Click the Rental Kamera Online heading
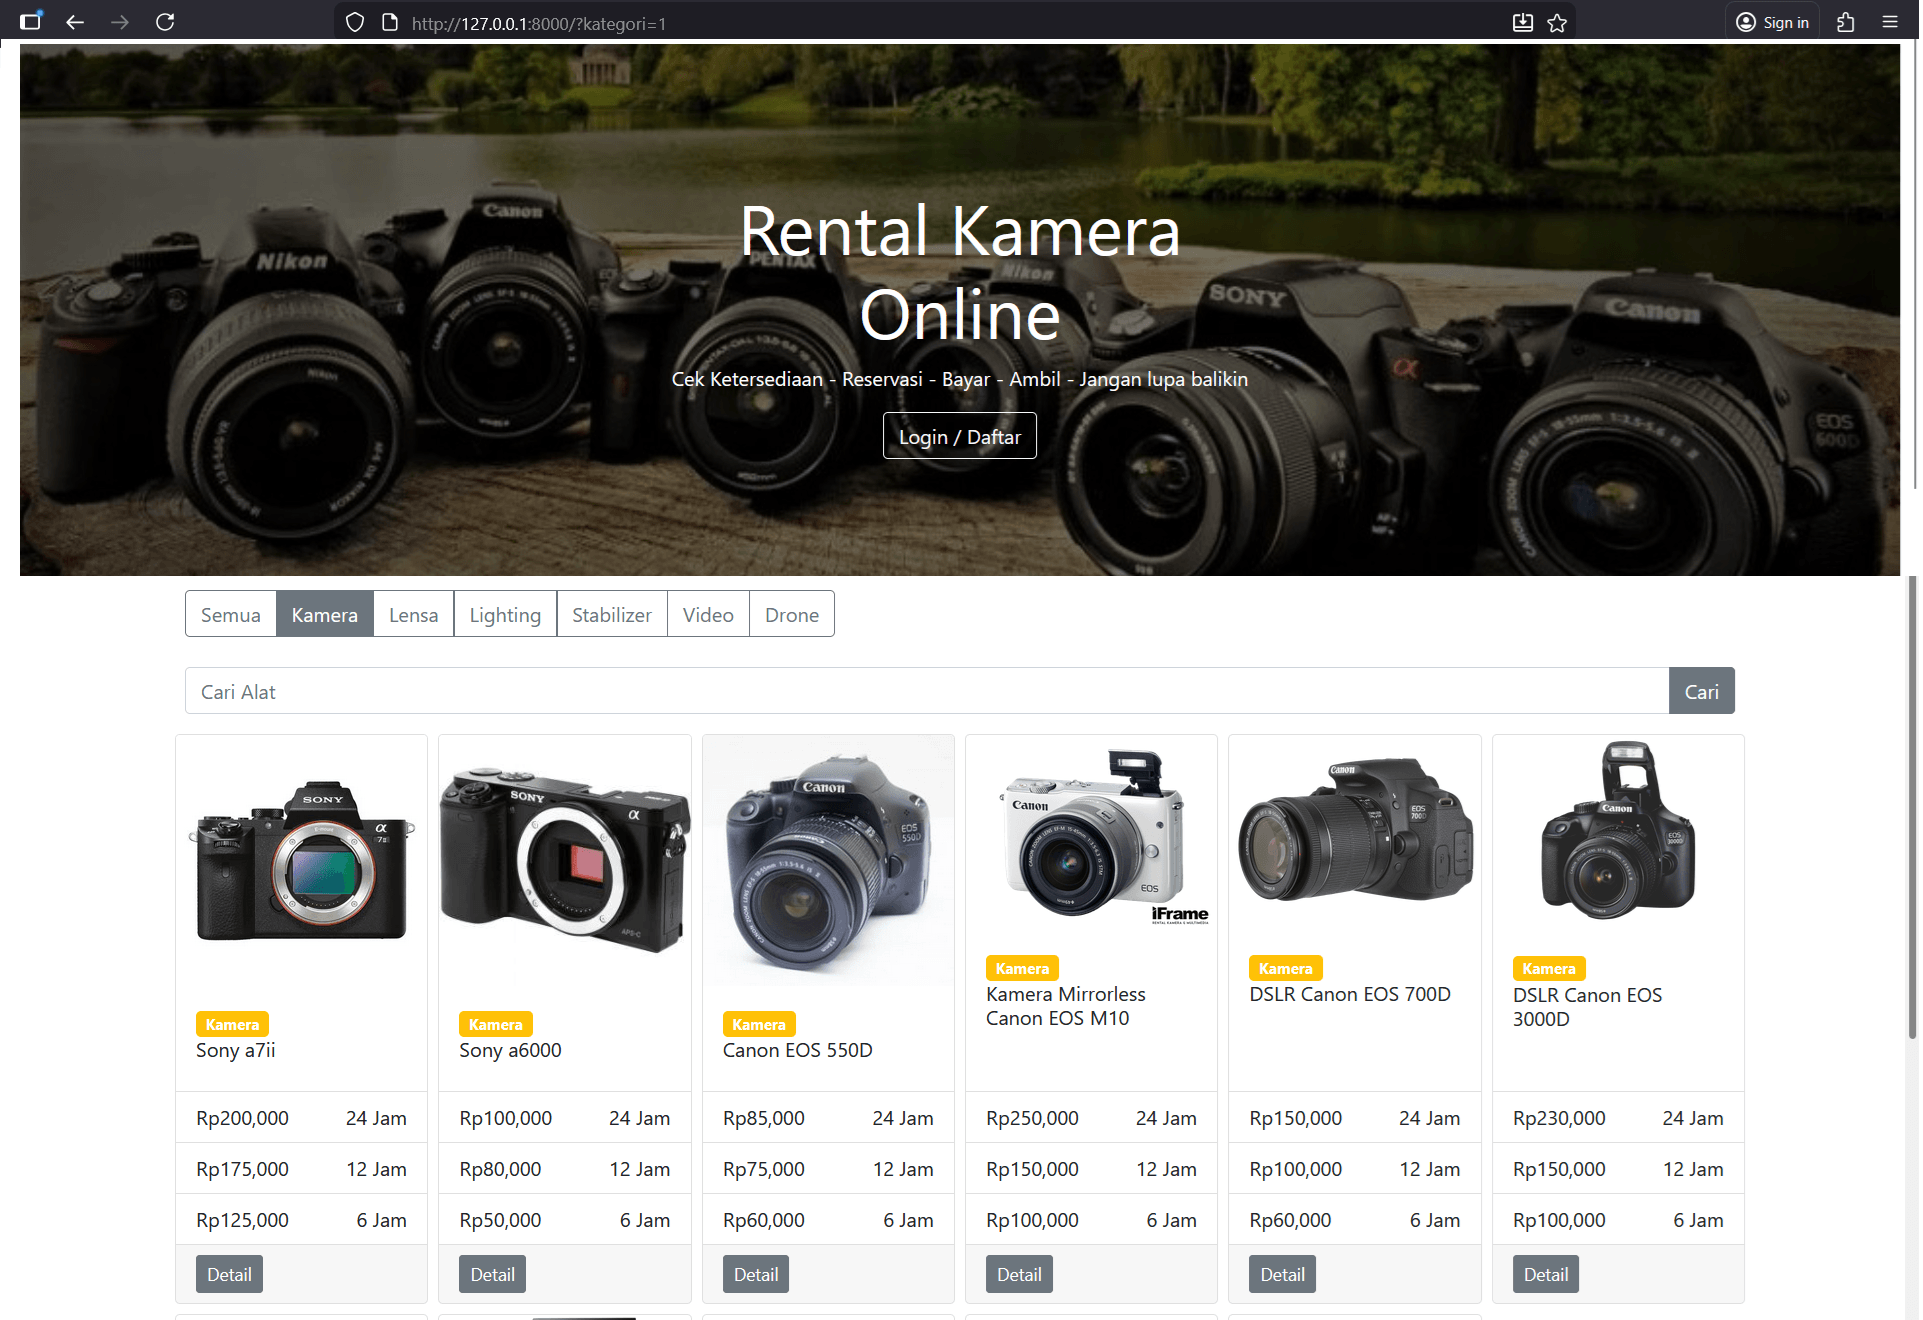This screenshot has height=1320, width=1923. (959, 272)
